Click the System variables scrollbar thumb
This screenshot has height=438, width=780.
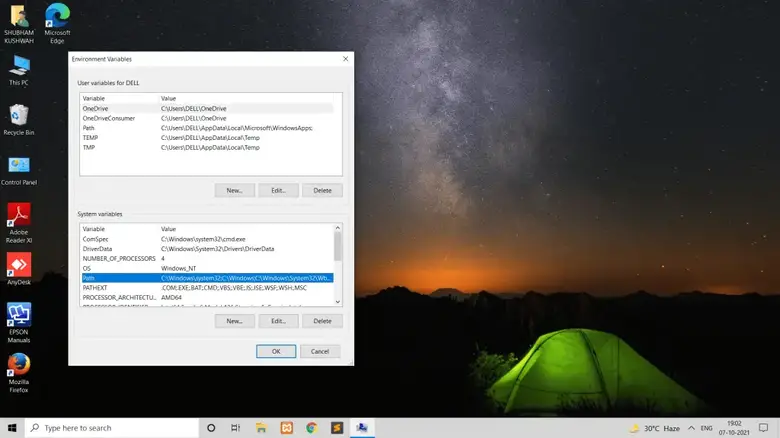coord(338,246)
